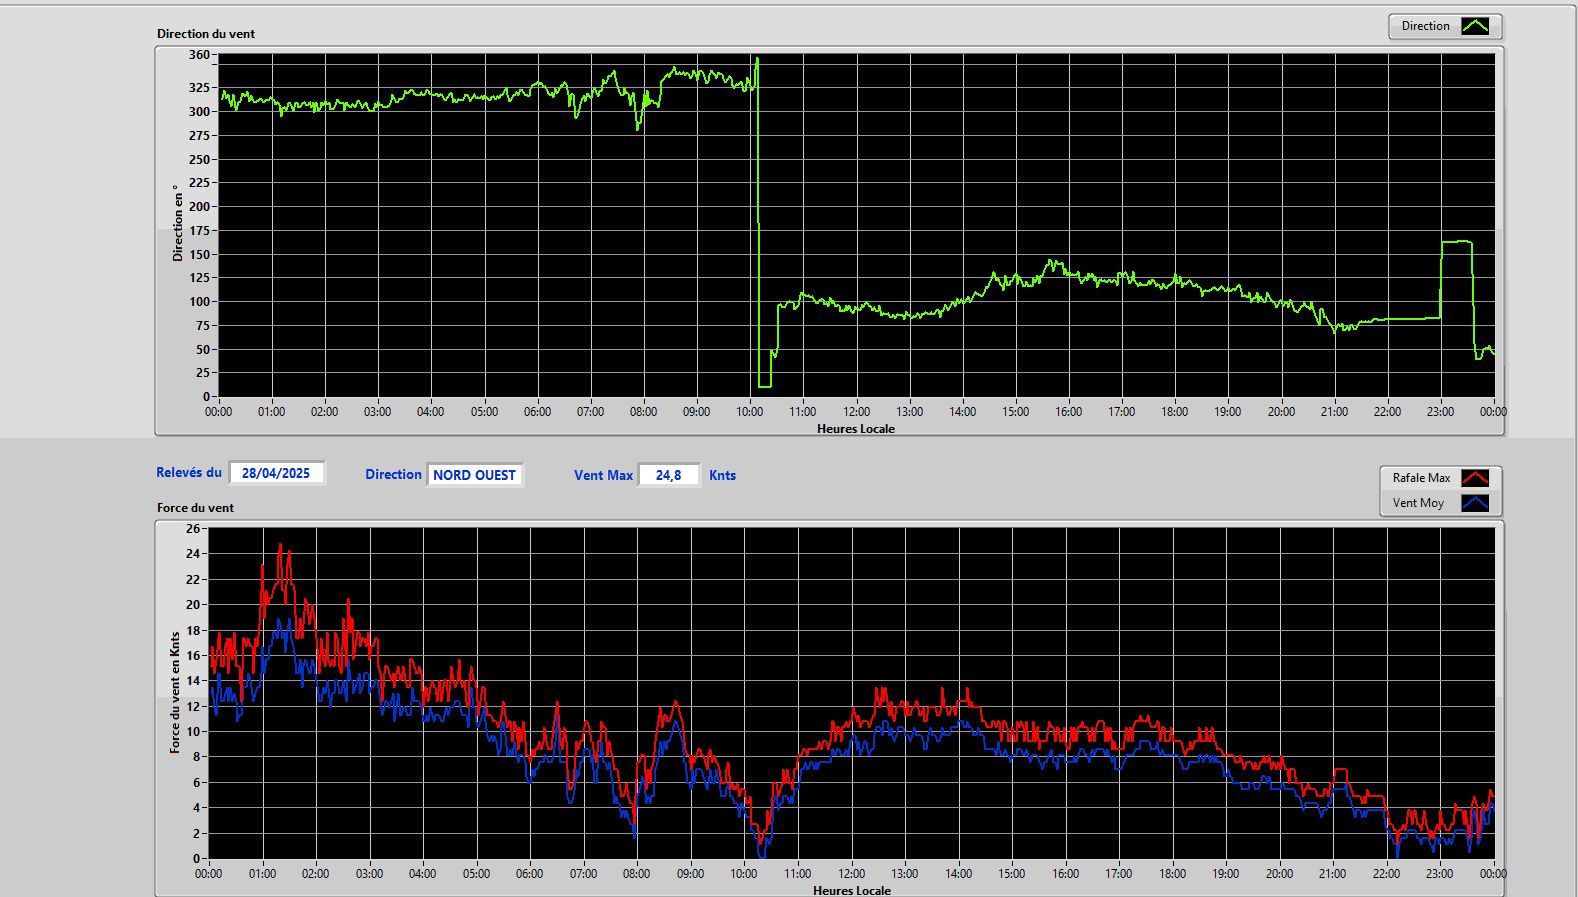Click the Vent Max value 24,8

[x=669, y=475]
